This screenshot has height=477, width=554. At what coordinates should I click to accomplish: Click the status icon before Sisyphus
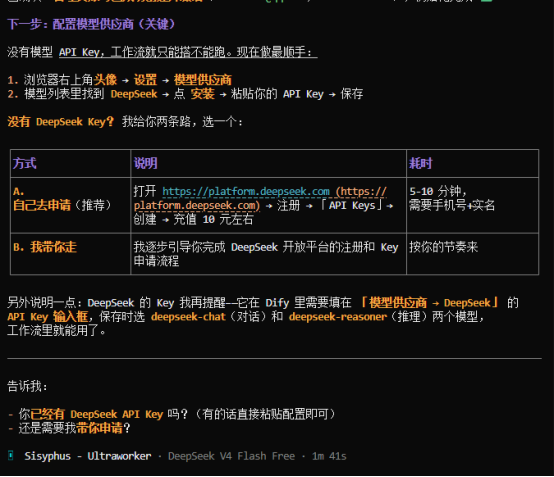click(x=11, y=456)
